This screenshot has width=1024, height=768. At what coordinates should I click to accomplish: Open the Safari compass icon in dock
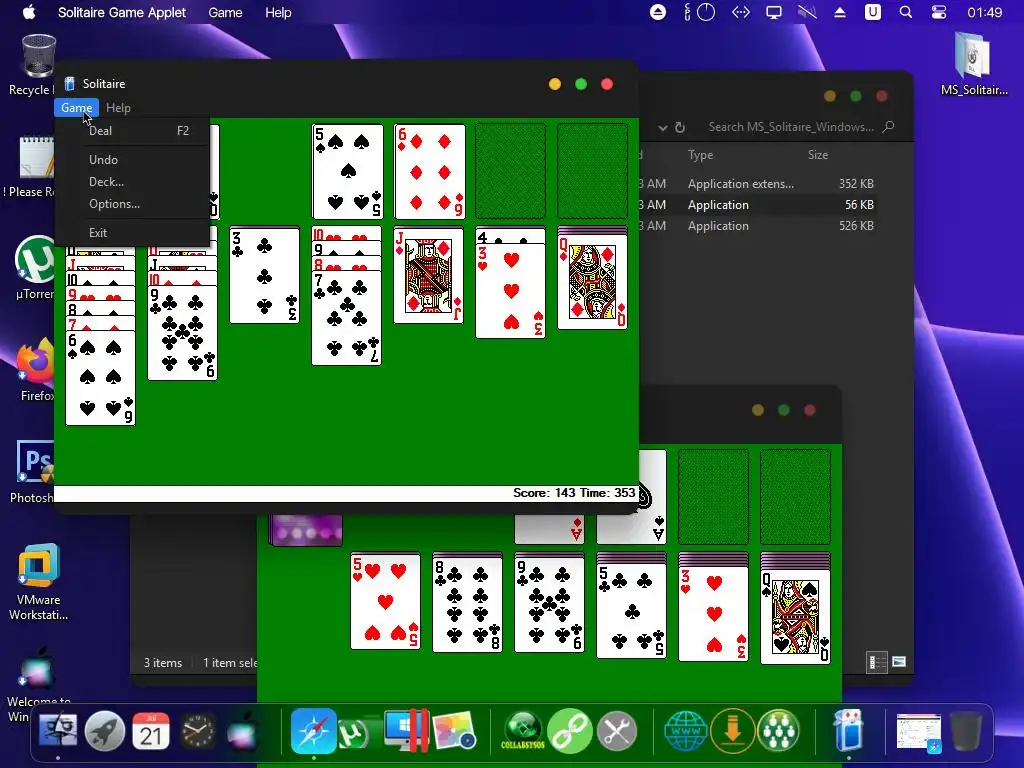pyautogui.click(x=313, y=731)
